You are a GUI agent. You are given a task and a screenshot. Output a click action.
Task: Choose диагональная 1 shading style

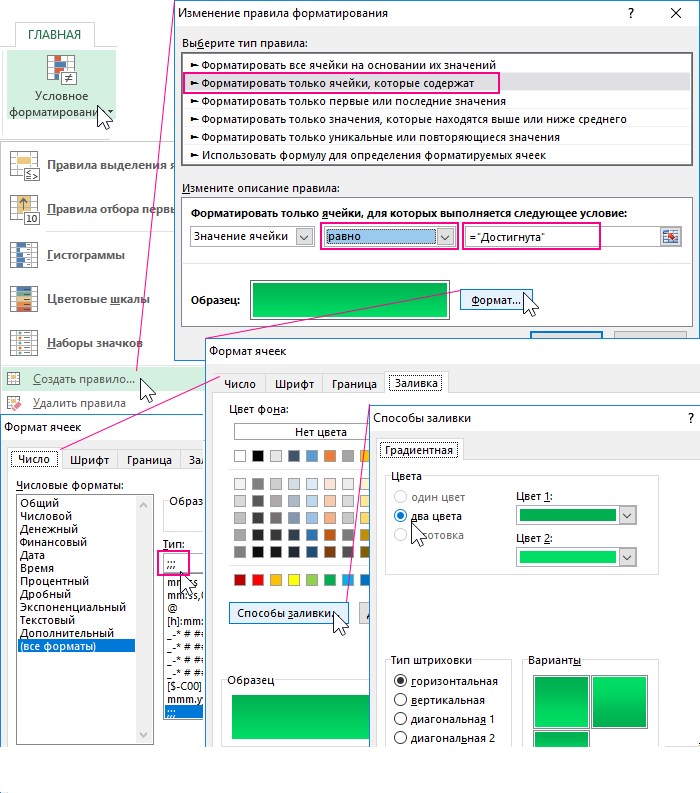point(400,719)
